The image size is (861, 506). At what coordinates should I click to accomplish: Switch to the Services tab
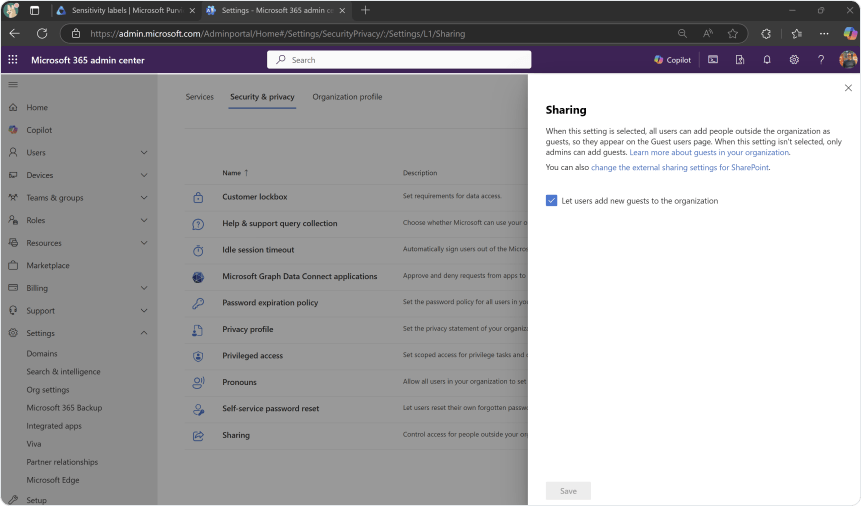199,97
